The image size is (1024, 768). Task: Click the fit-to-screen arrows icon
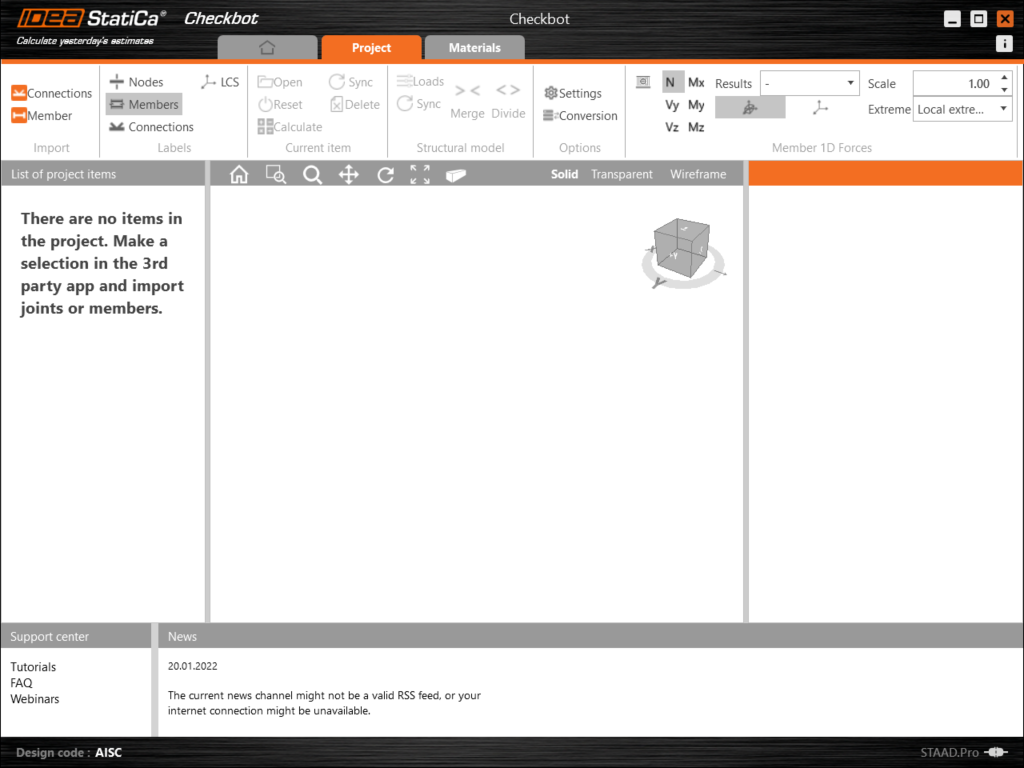tap(420, 175)
